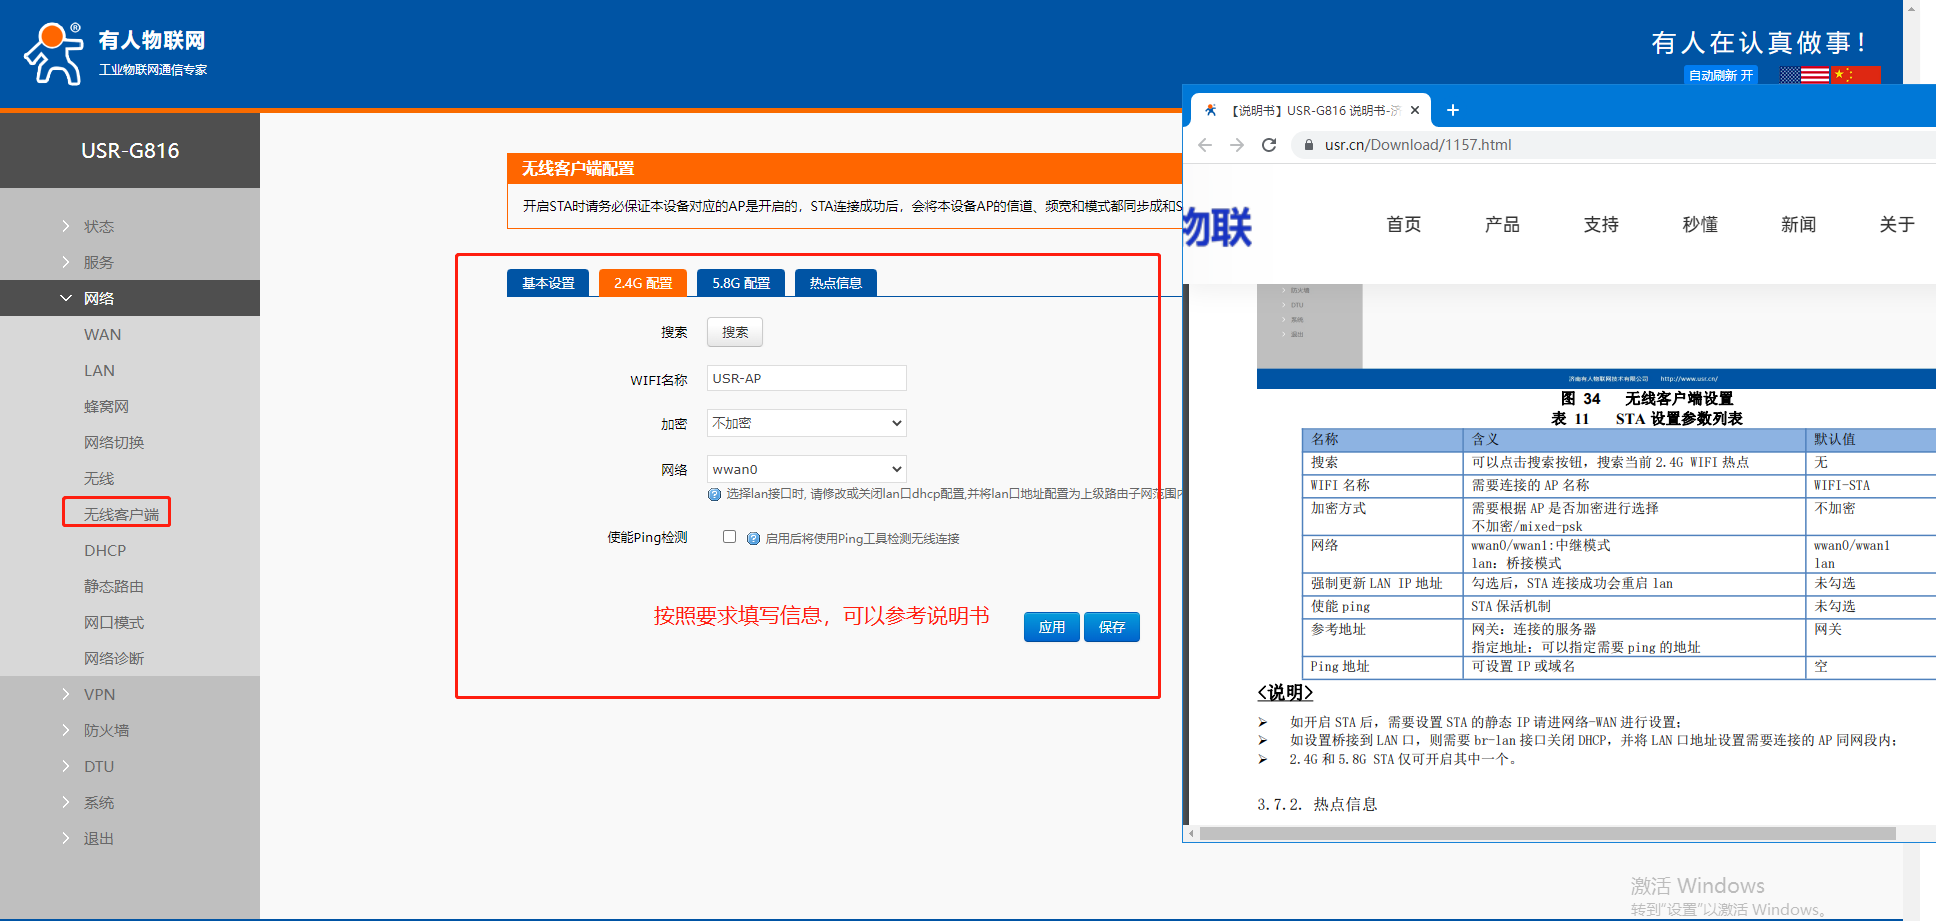Viewport: 1936px width, 921px height.
Task: Click the browser back arrow
Action: pos(1205,145)
